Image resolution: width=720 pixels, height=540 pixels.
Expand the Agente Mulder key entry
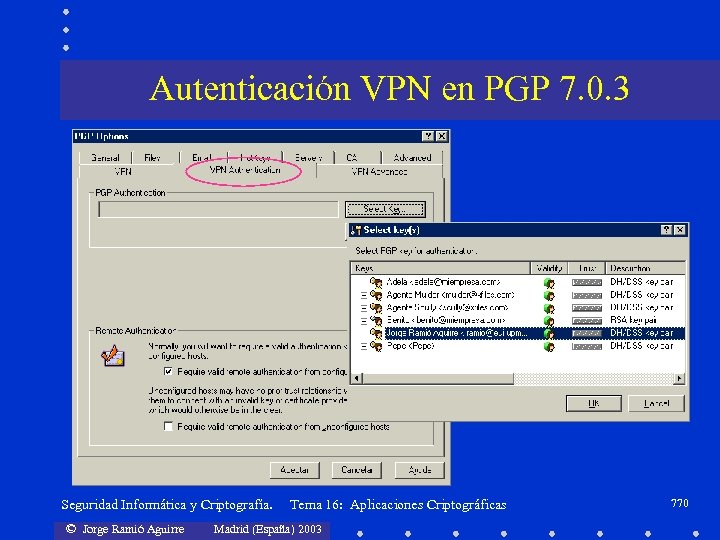(x=364, y=295)
